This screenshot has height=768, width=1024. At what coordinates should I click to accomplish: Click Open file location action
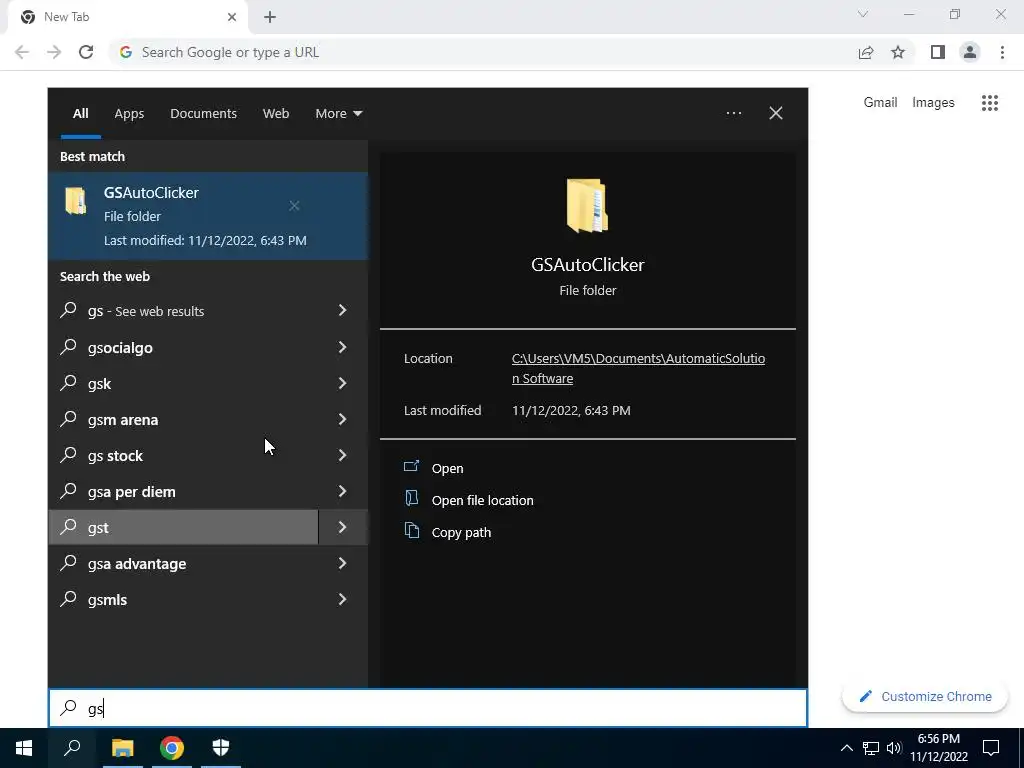[483, 500]
